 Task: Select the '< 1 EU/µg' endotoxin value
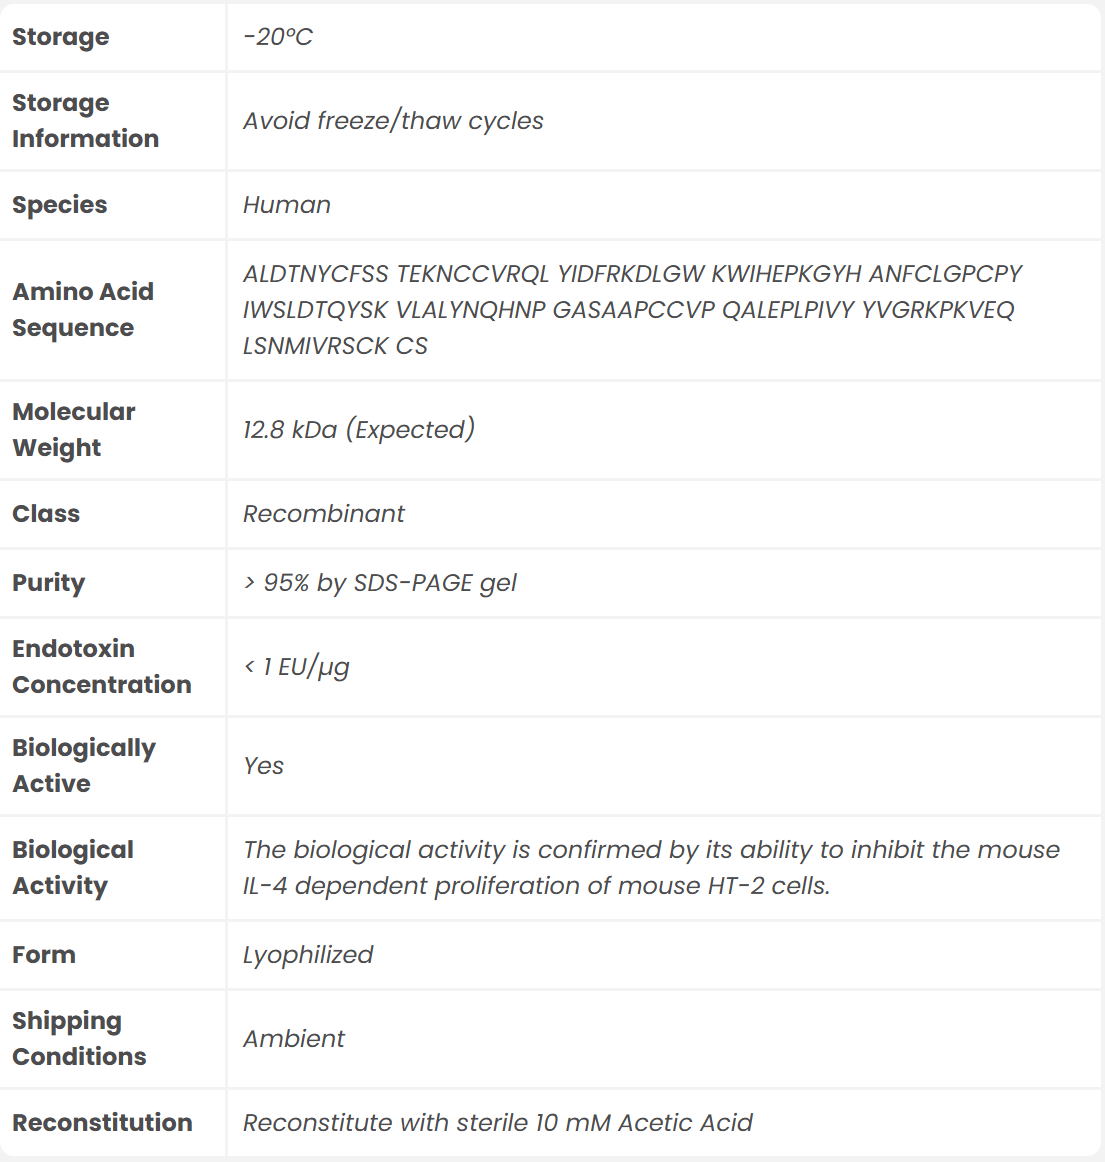pos(297,667)
